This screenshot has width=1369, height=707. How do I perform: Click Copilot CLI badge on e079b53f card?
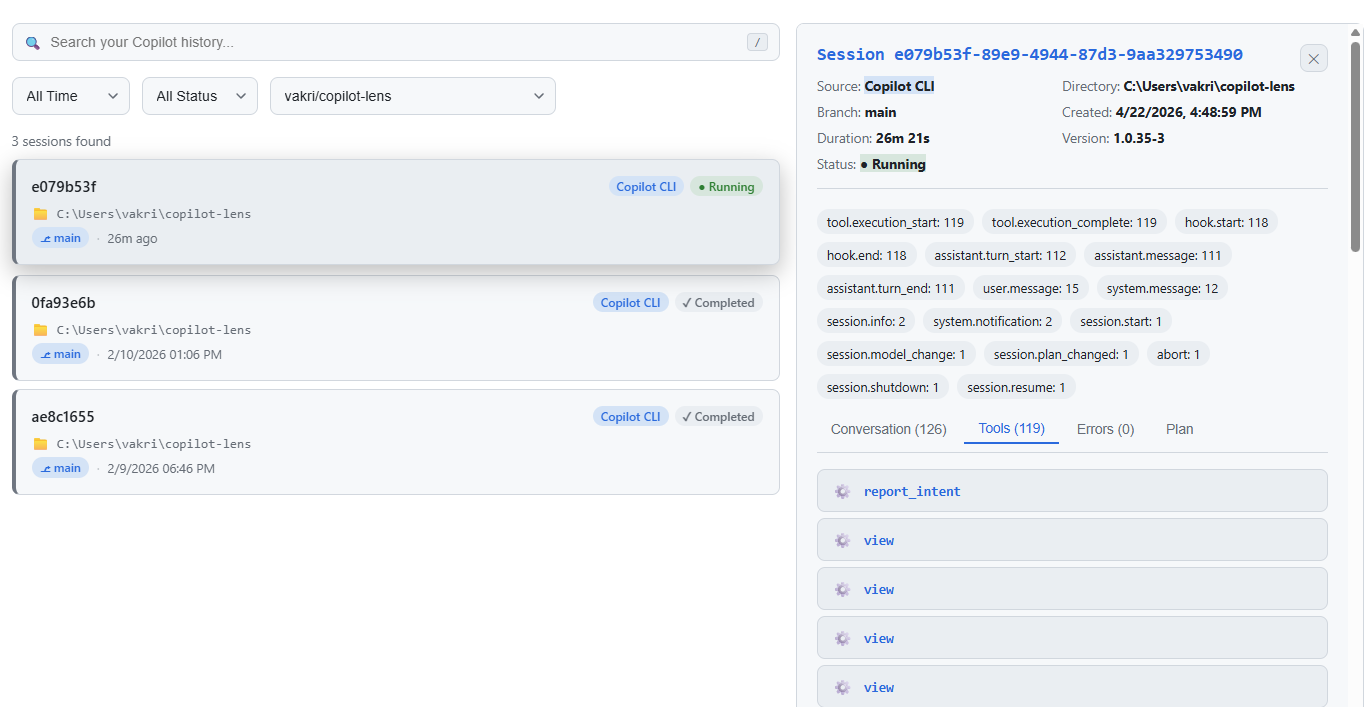tap(646, 187)
